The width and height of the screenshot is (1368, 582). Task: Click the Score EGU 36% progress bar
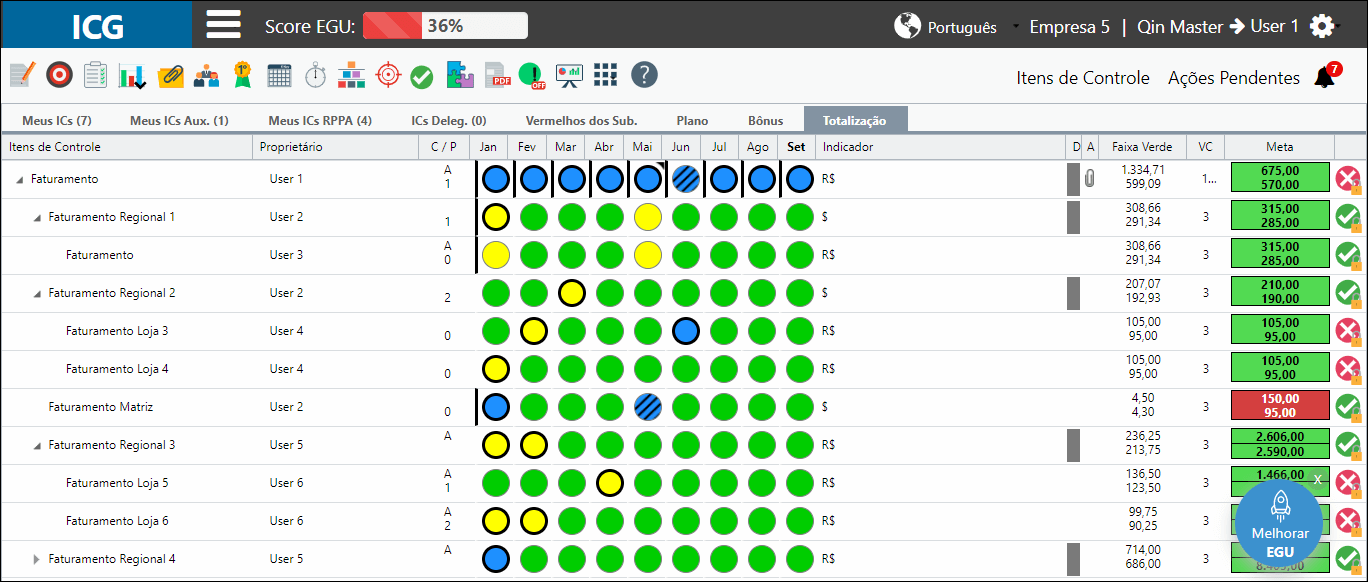coord(445,26)
